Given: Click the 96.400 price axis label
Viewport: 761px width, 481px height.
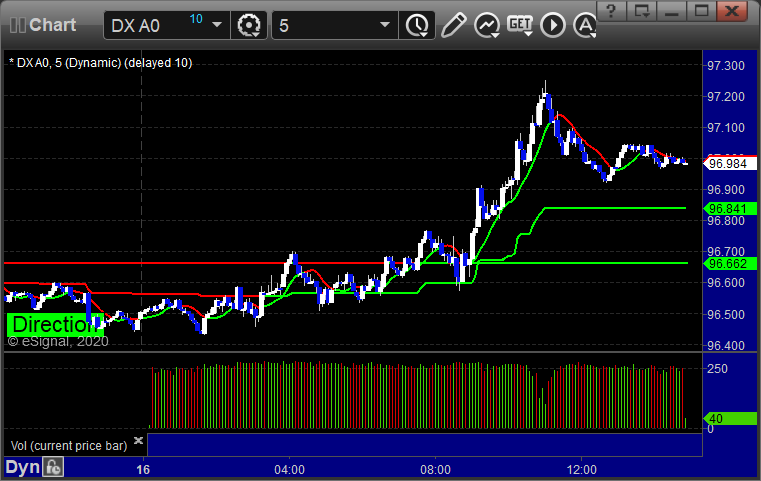Looking at the screenshot, I should point(726,346).
